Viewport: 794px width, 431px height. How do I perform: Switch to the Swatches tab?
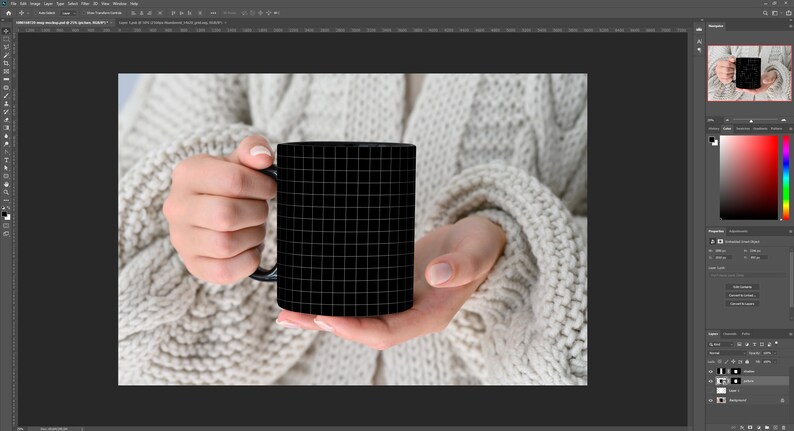[743, 129]
